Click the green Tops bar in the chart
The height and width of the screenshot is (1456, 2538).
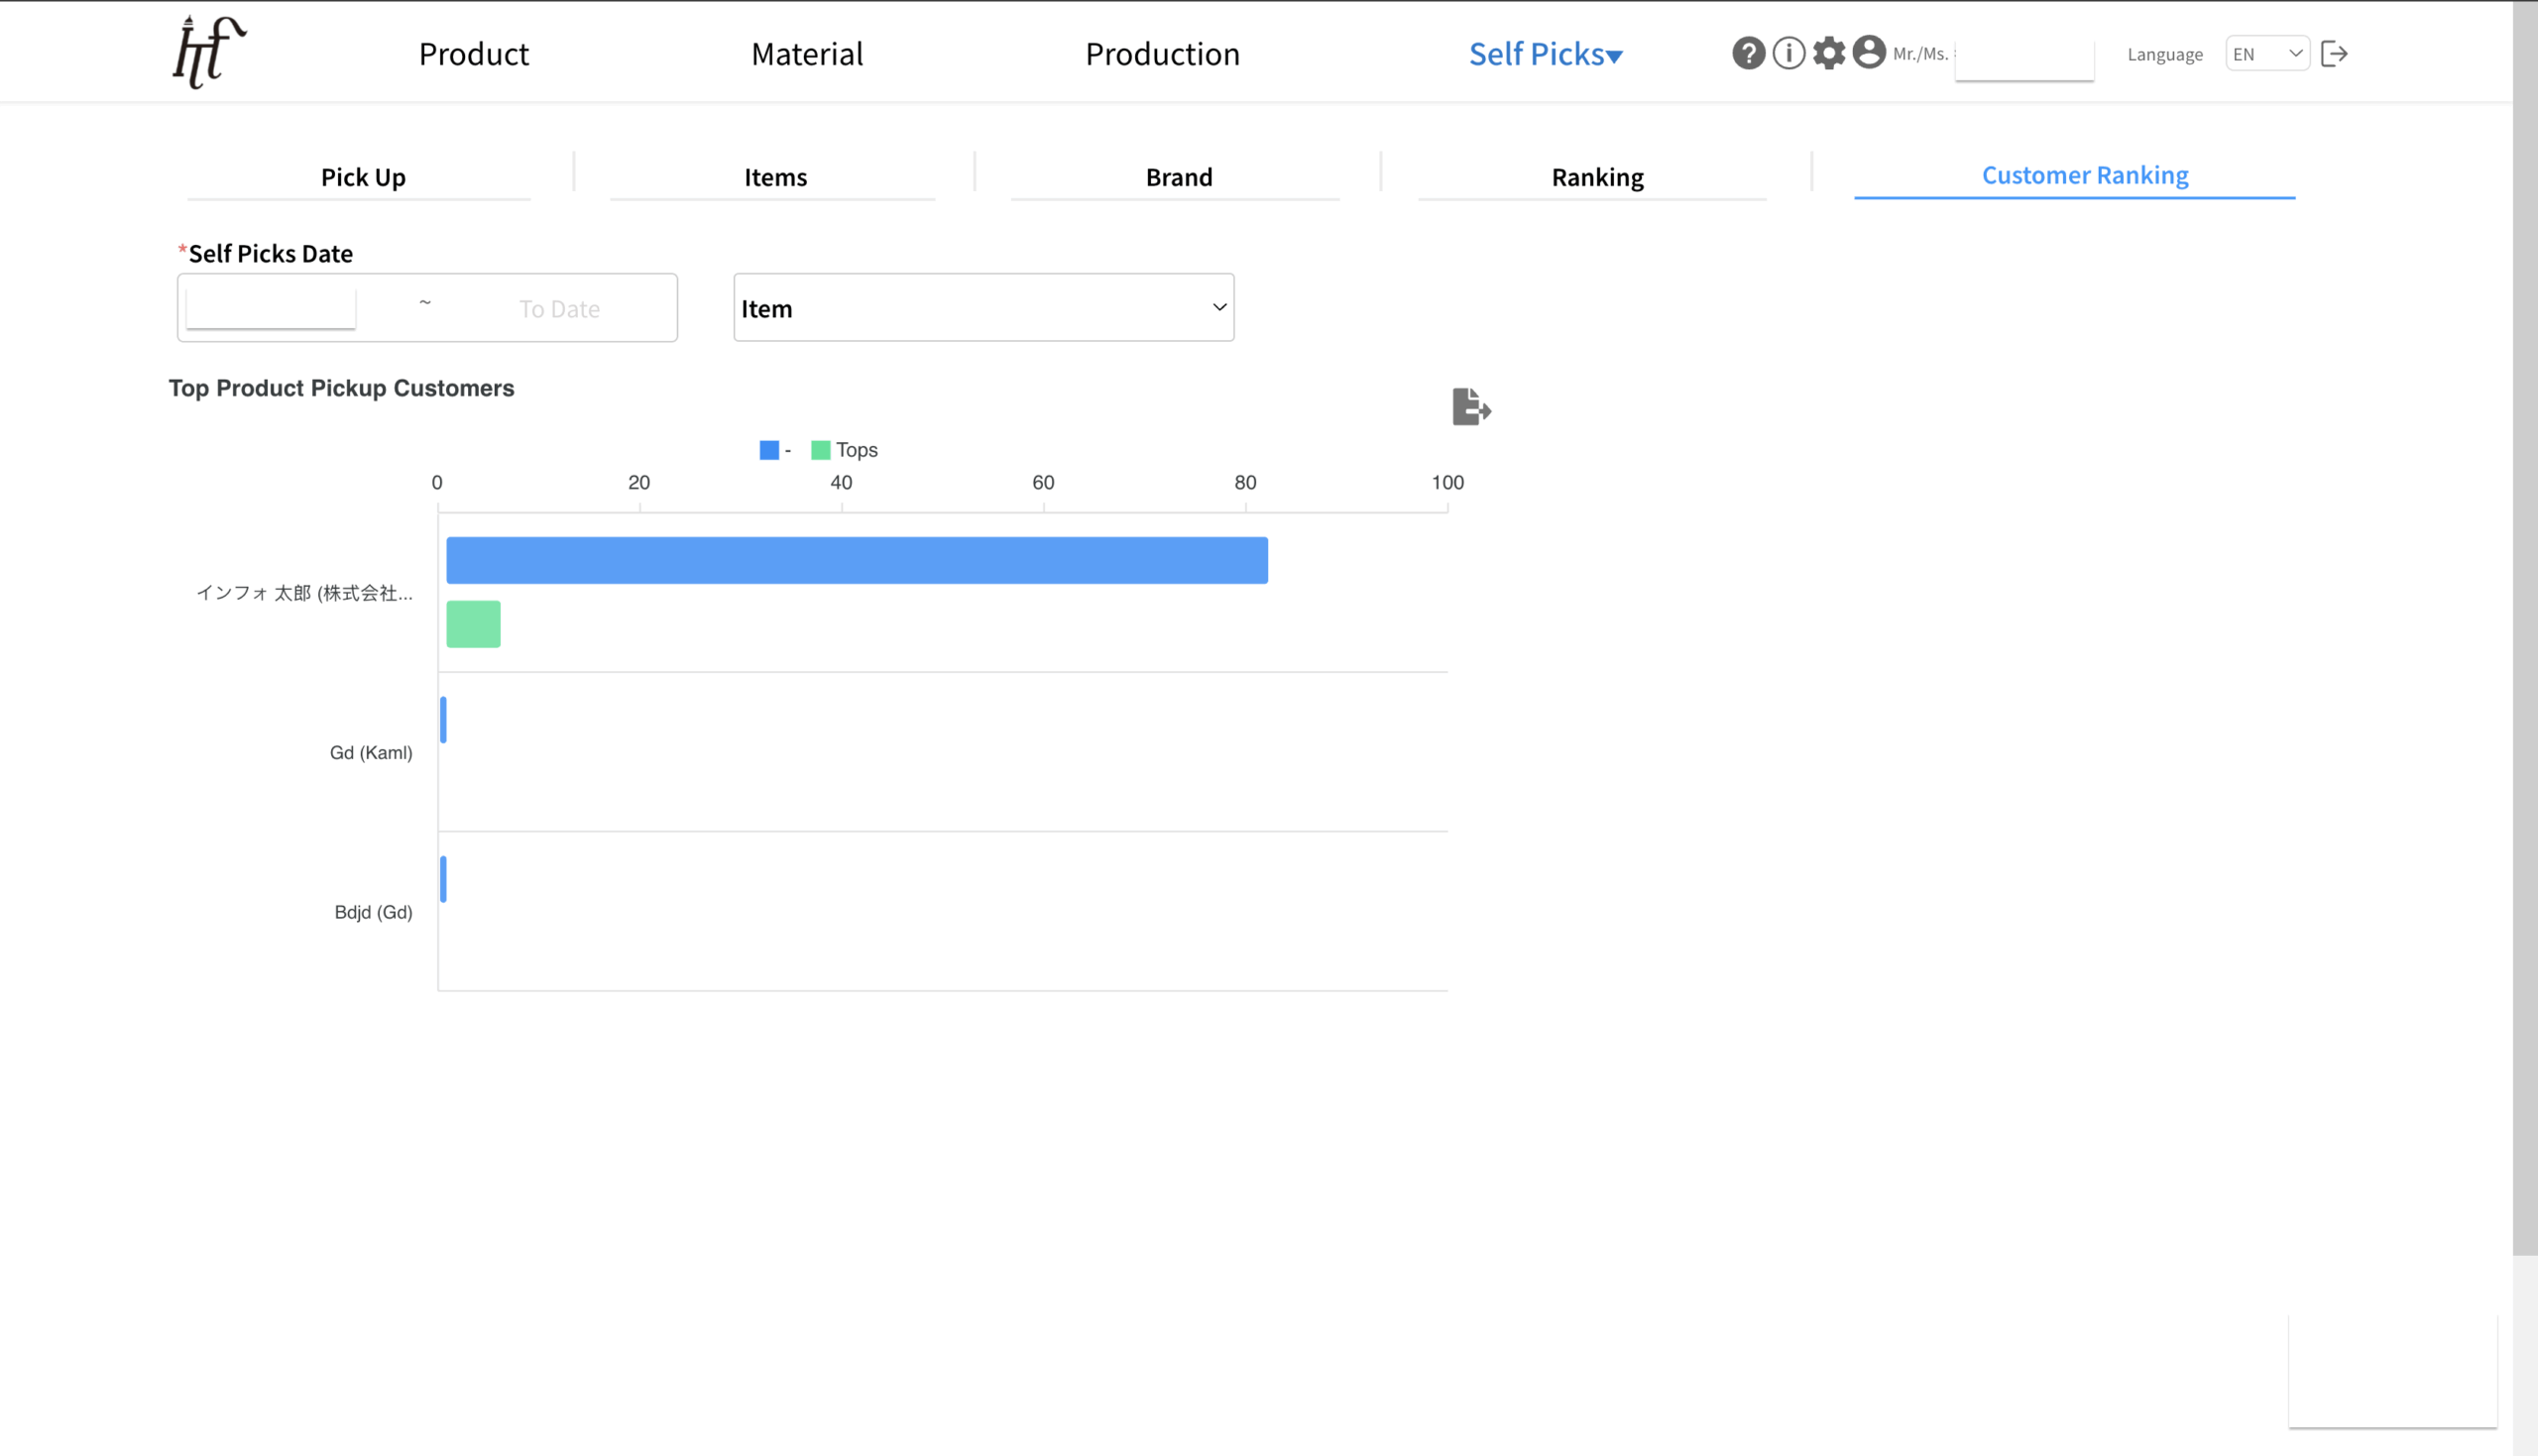(x=473, y=624)
